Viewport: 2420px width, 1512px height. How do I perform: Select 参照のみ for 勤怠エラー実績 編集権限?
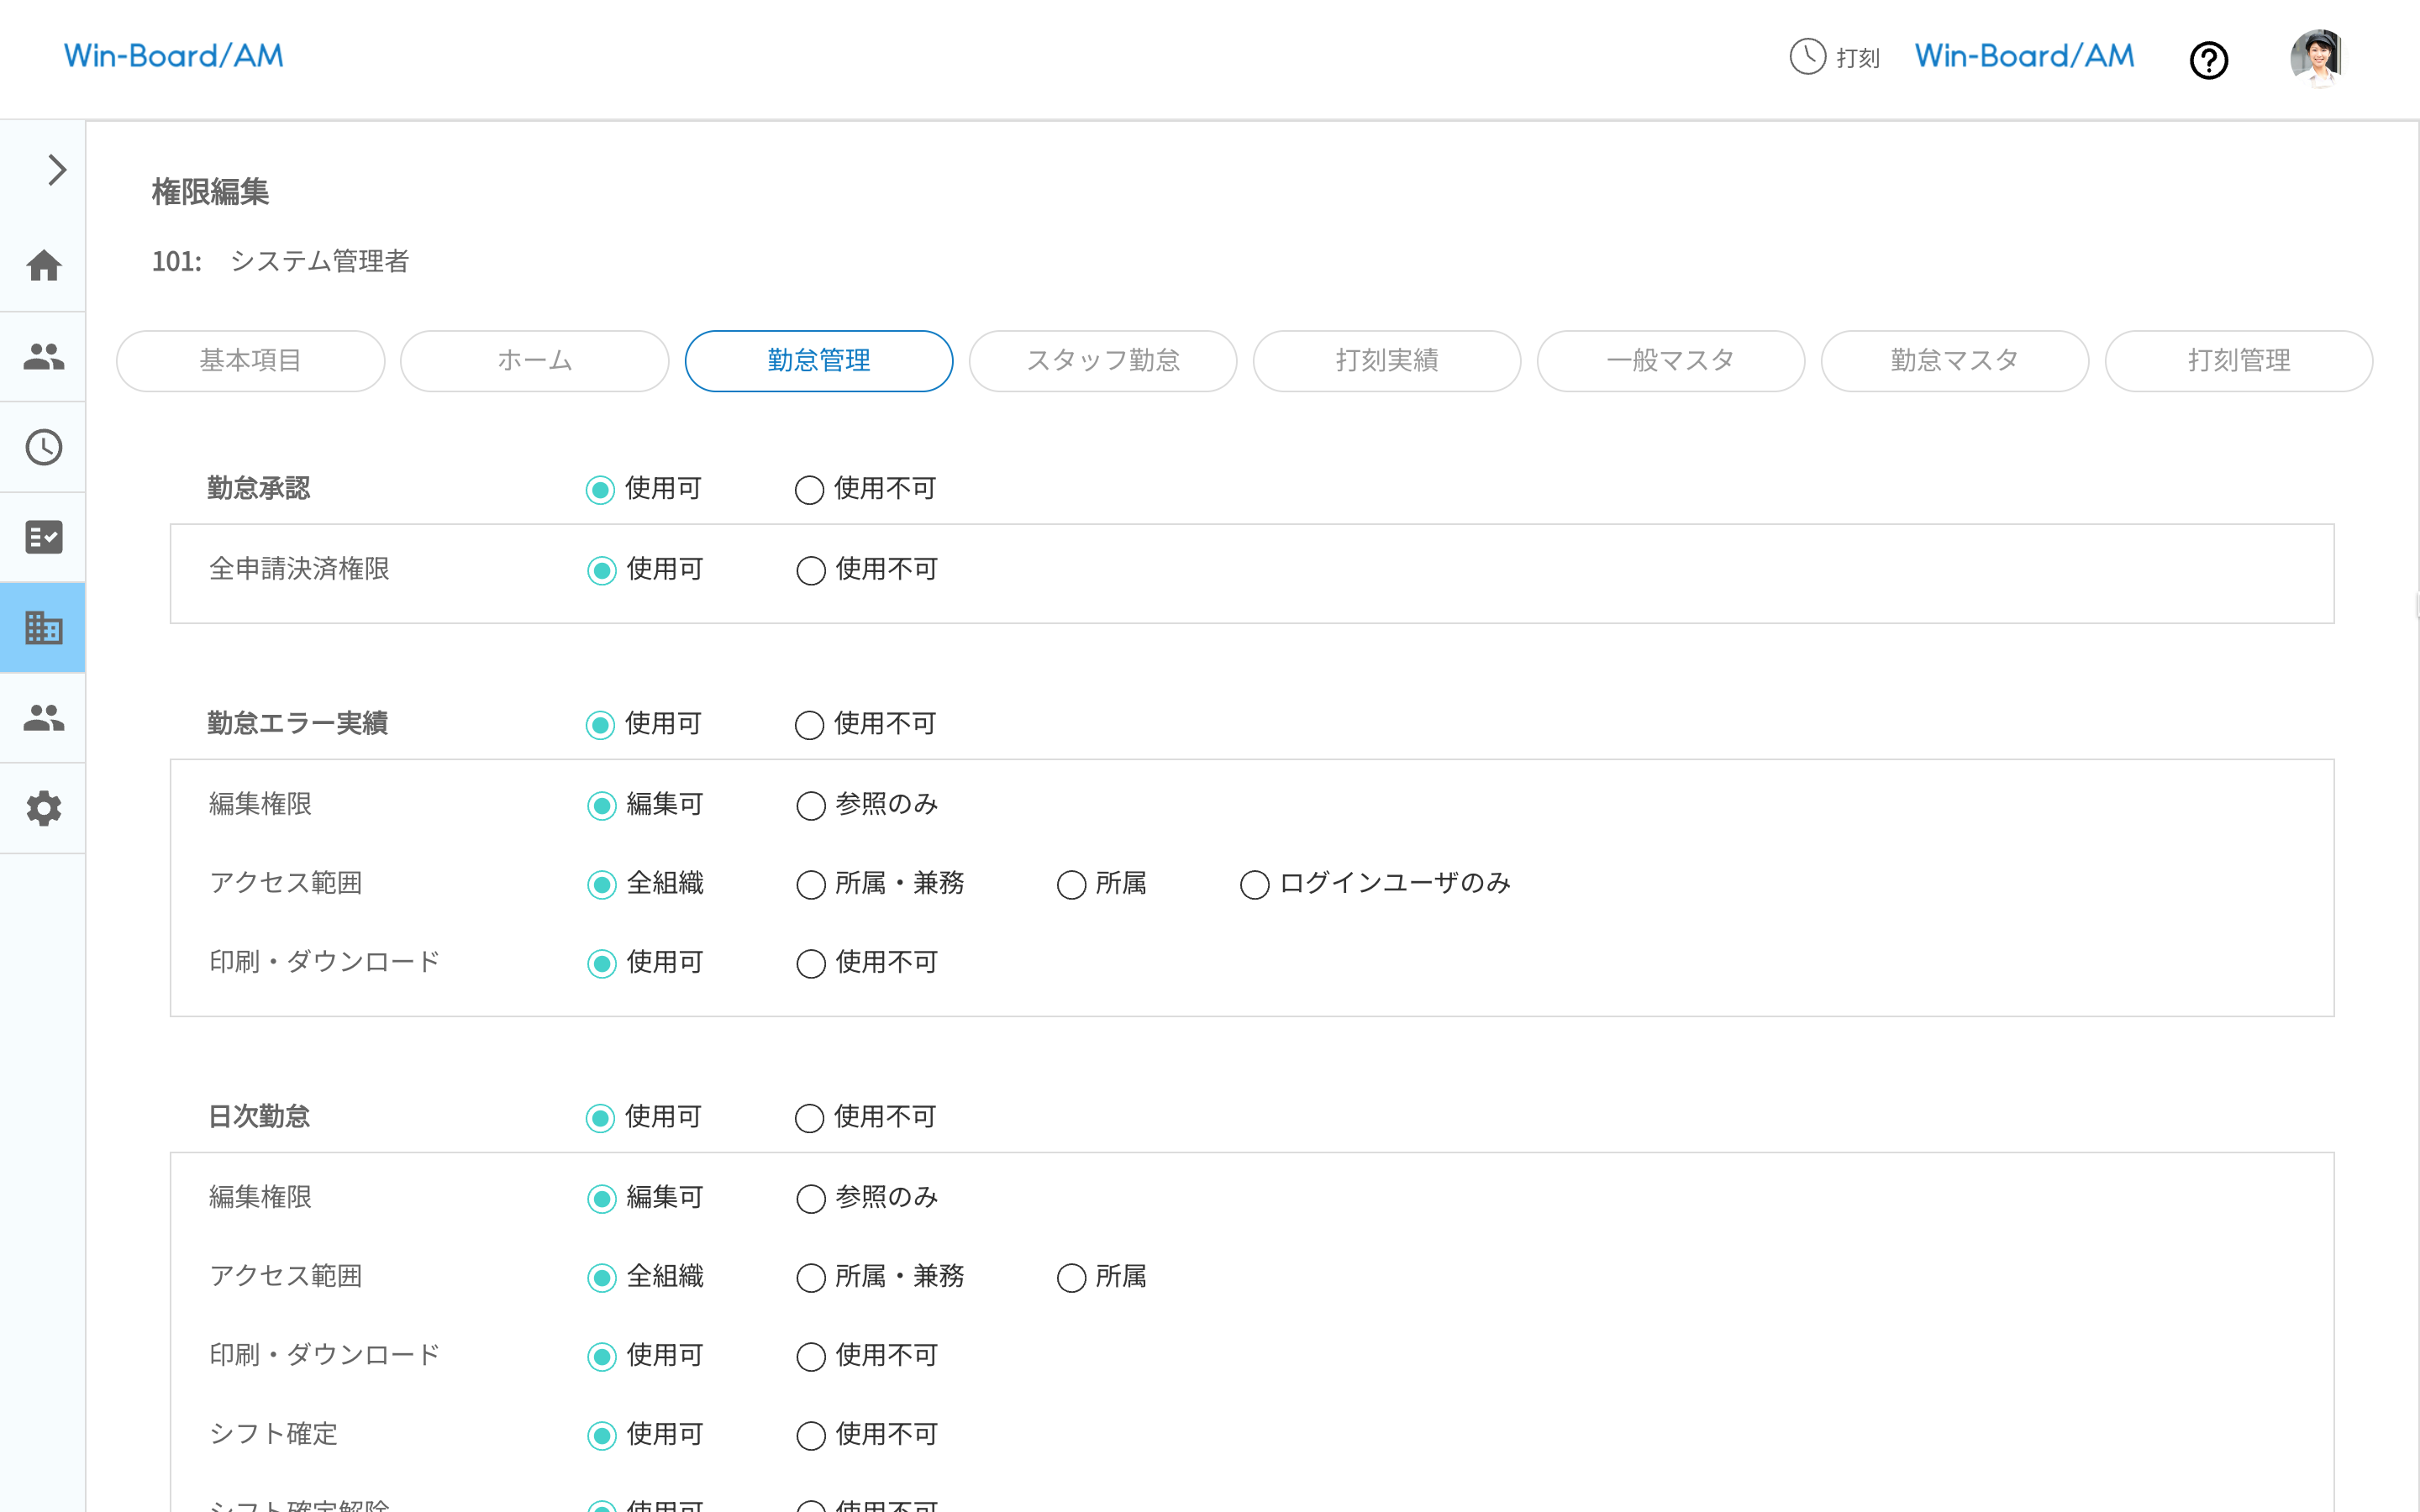810,806
